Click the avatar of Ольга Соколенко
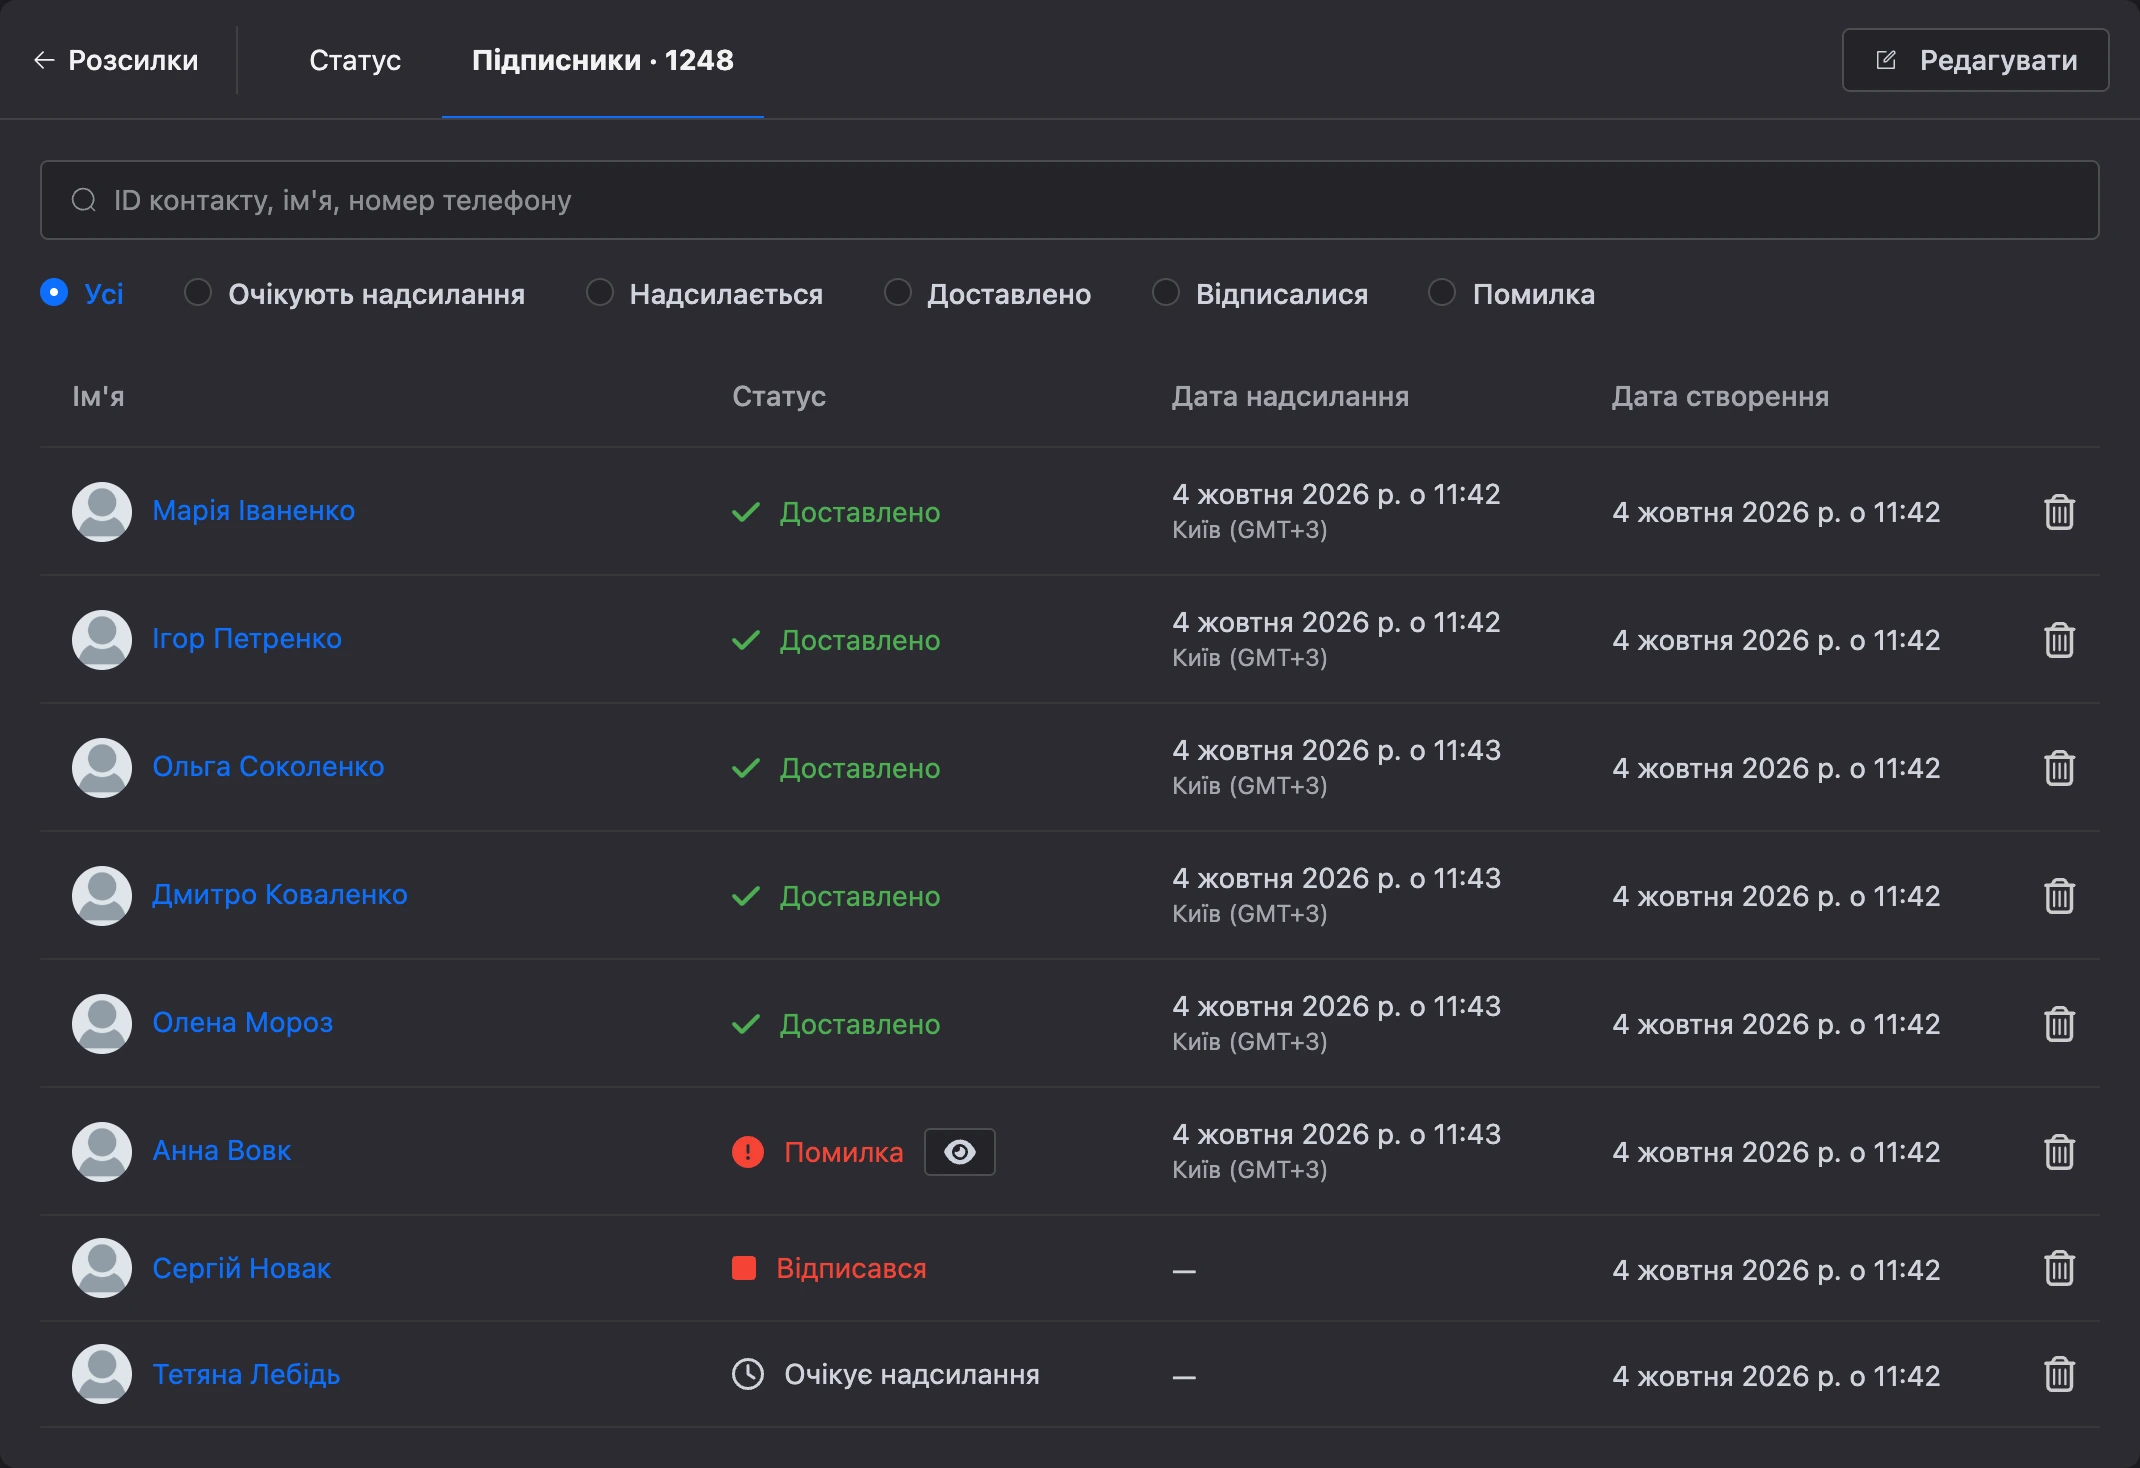Viewport: 2140px width, 1468px height. click(x=102, y=768)
